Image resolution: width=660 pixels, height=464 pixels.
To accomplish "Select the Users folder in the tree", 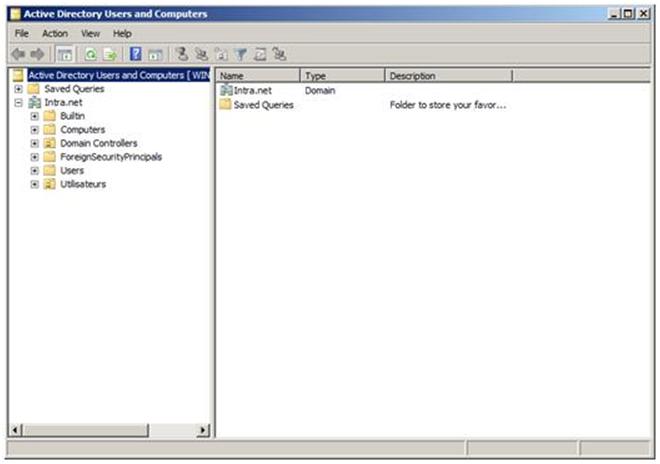I will click(x=72, y=171).
